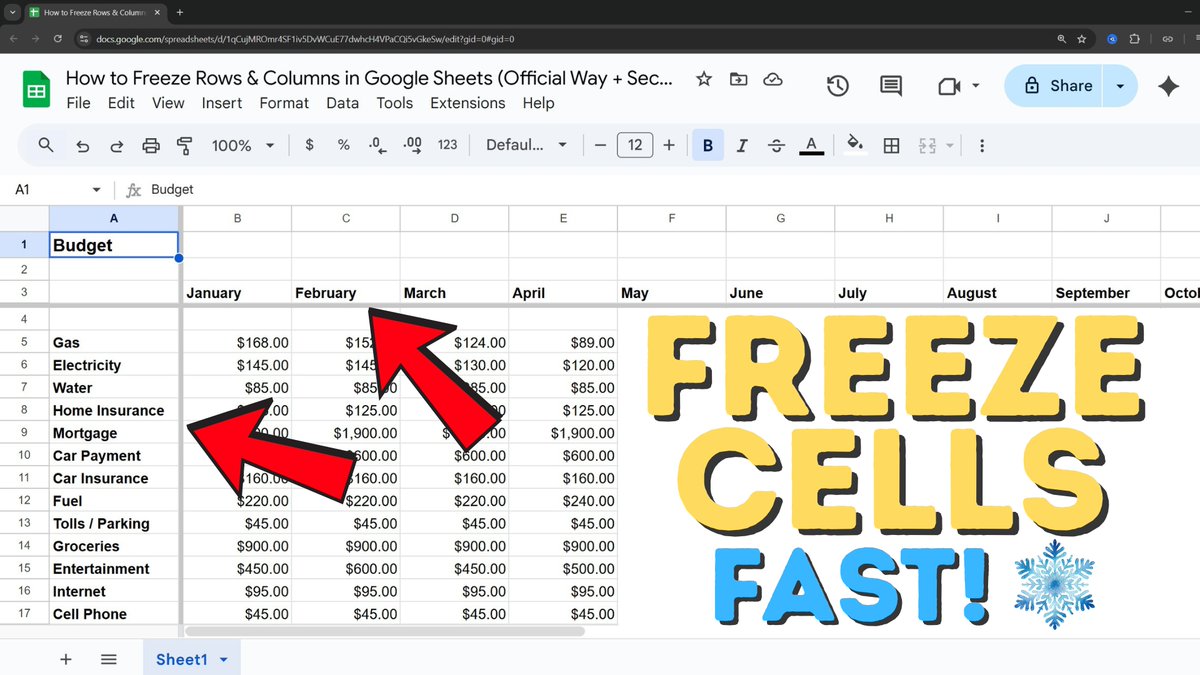Toggle strikethrough formatting
The width and height of the screenshot is (1200, 675).
[777, 145]
